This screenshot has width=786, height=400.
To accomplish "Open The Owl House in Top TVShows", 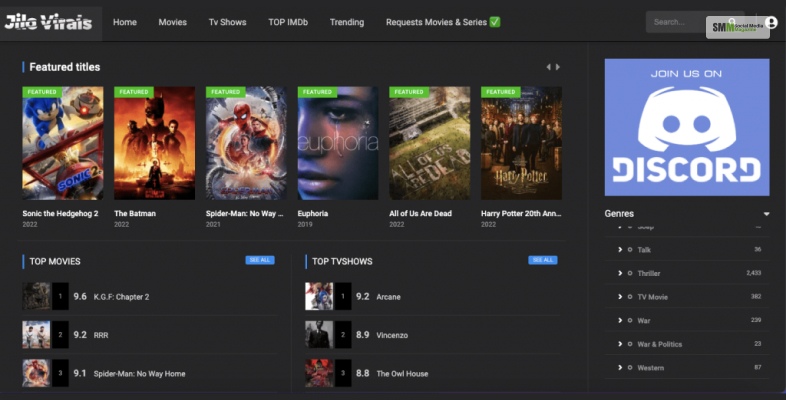I will click(x=402, y=374).
